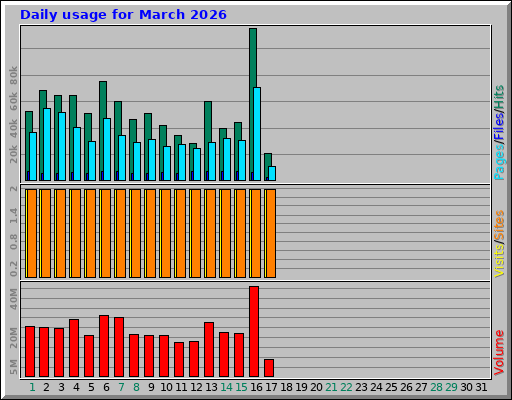
Task: Click day label 14 on the x-axis
Action: point(226,387)
